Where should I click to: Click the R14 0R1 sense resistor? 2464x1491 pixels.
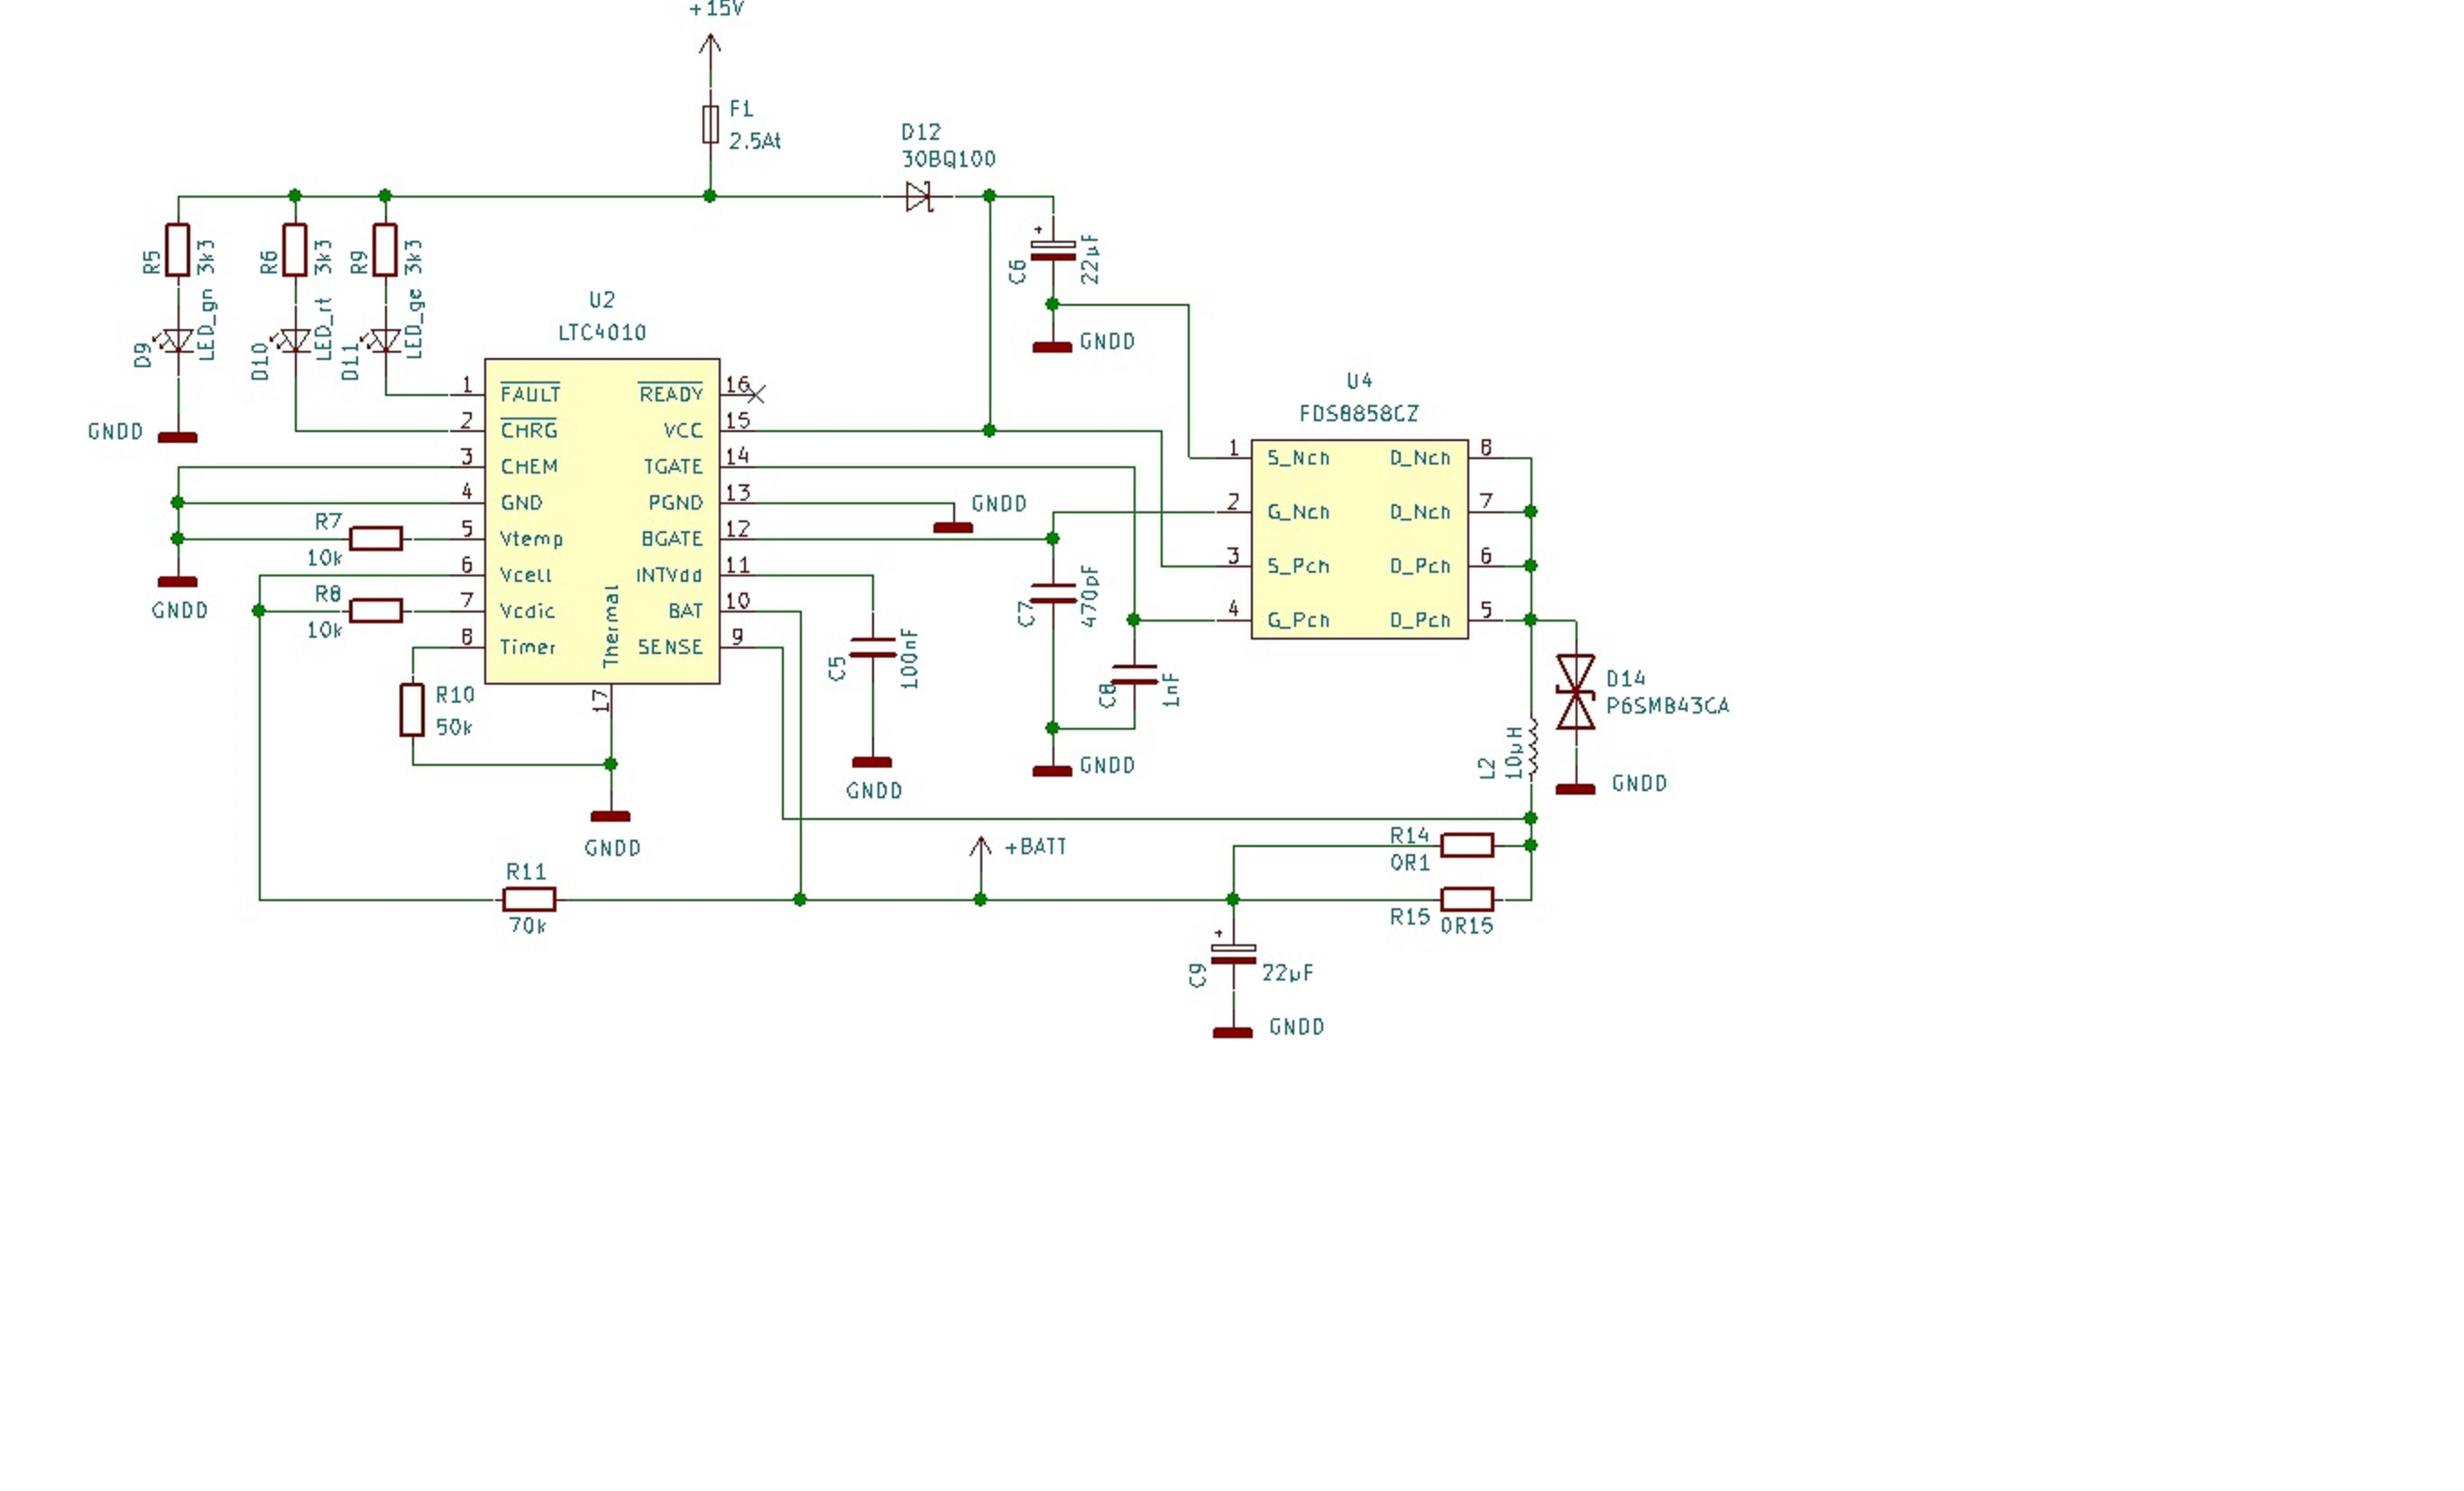1467,846
